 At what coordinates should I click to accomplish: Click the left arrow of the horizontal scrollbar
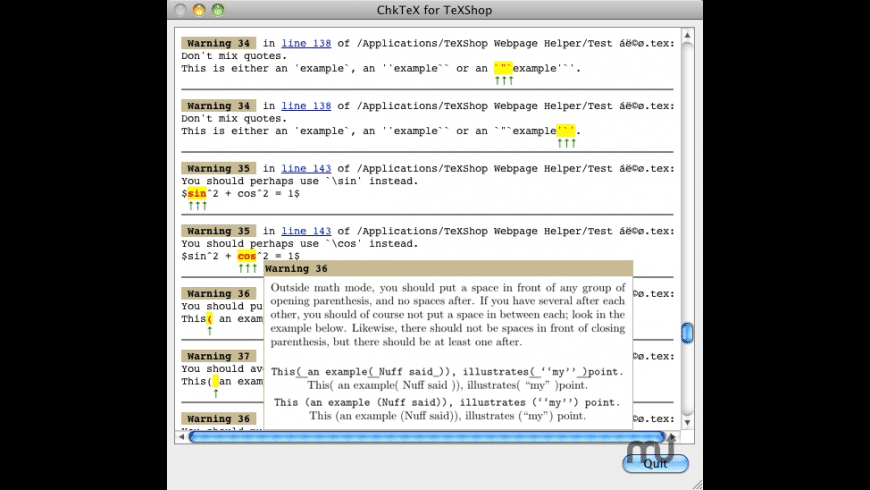coord(181,437)
